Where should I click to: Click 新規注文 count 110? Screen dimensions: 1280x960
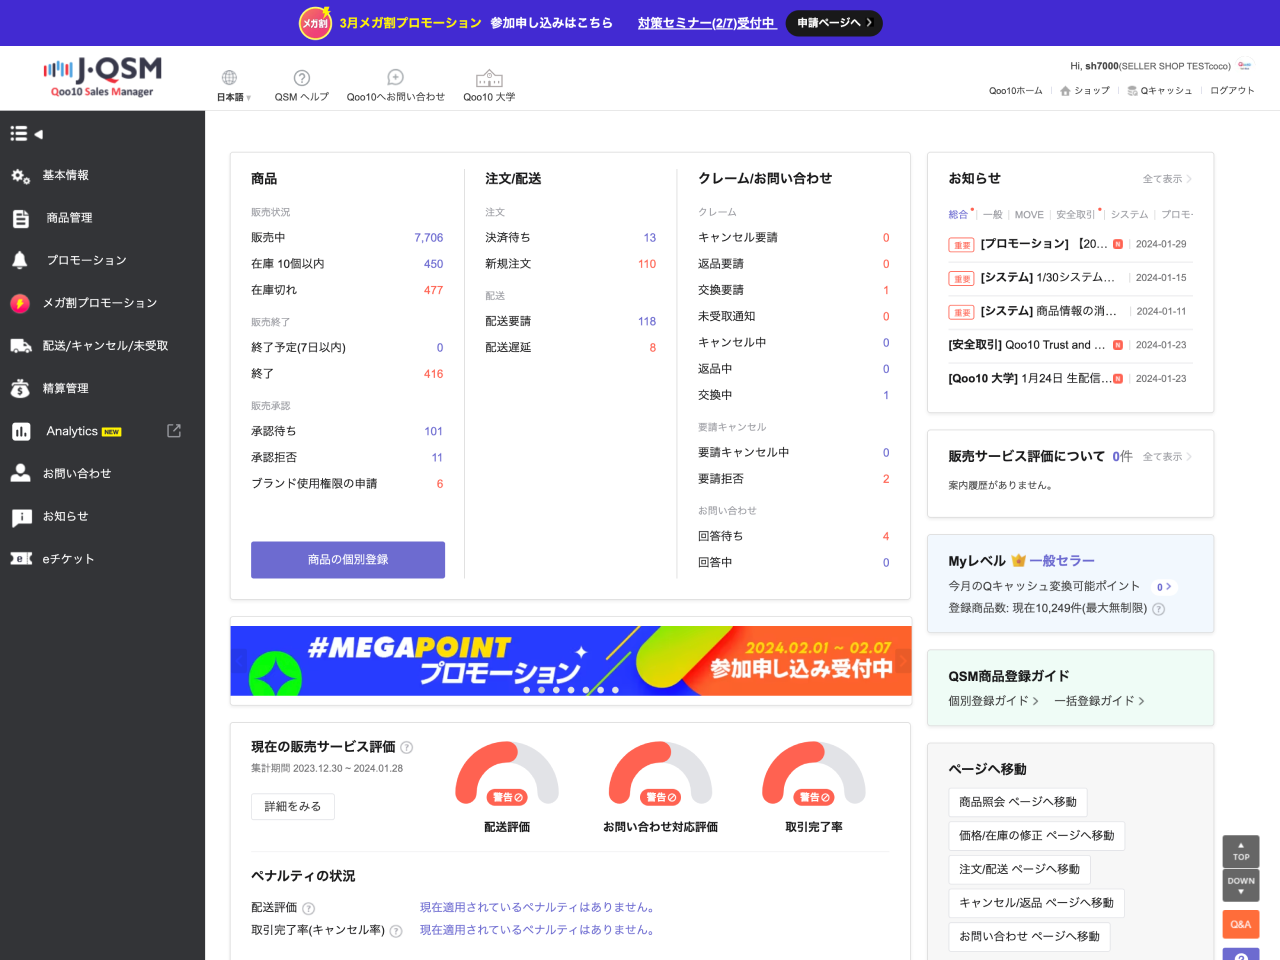click(x=647, y=264)
